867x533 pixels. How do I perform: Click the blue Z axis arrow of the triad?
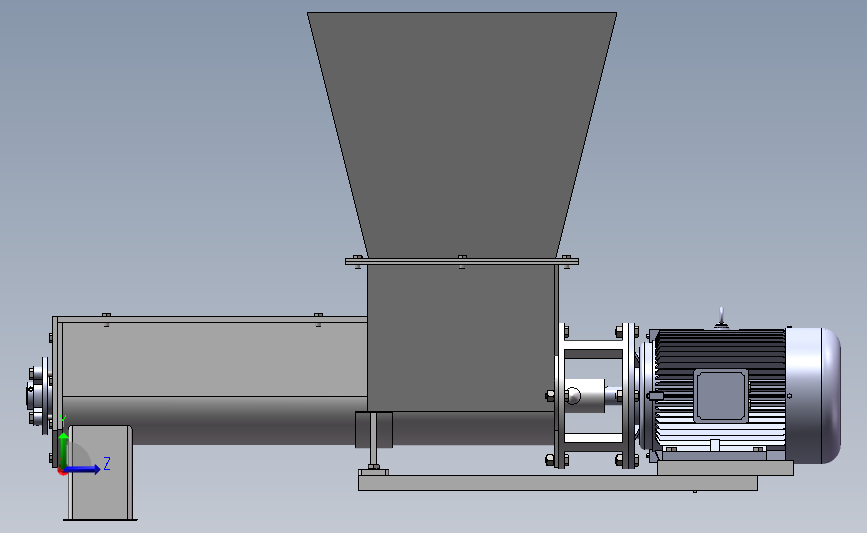coord(83,469)
